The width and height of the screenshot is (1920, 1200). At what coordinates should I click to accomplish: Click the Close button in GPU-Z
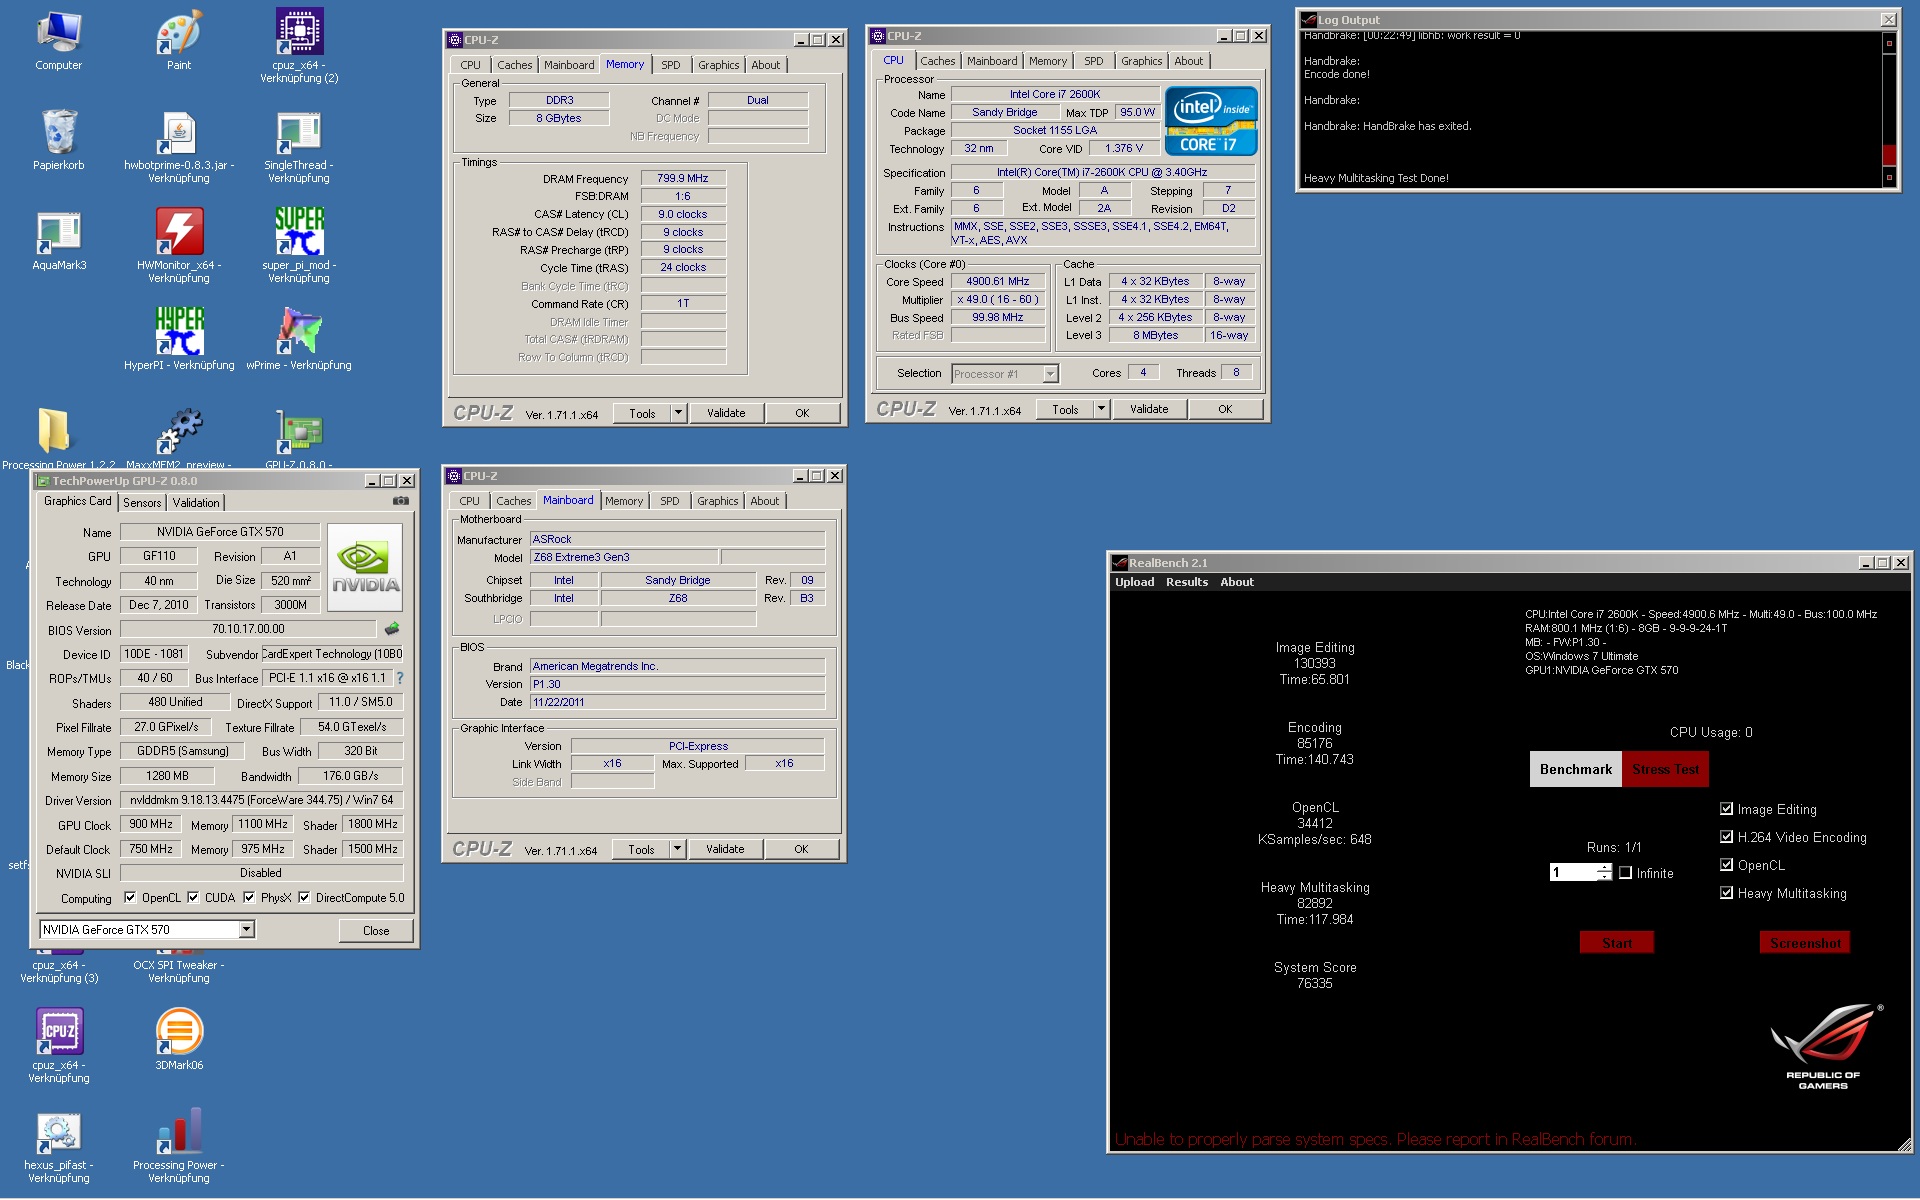point(376,930)
